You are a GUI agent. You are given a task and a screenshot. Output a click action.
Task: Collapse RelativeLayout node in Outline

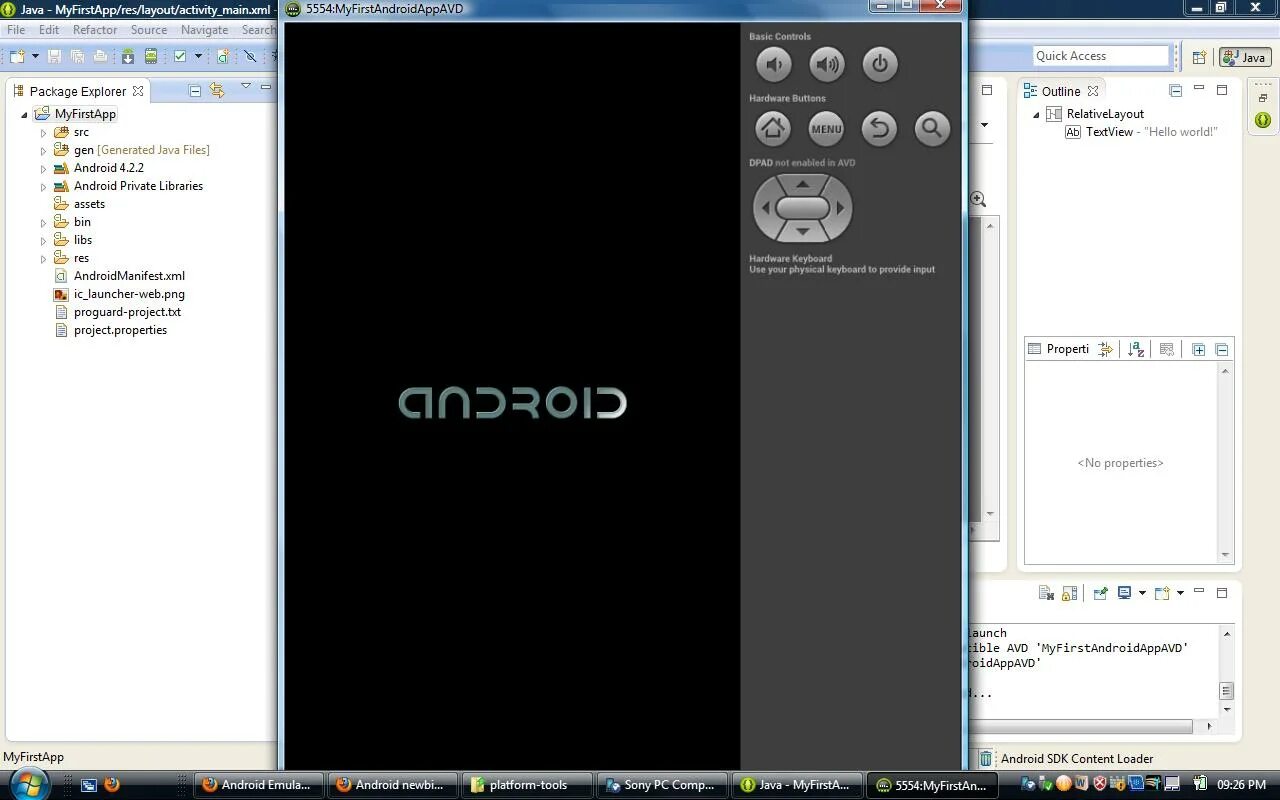(x=1037, y=114)
